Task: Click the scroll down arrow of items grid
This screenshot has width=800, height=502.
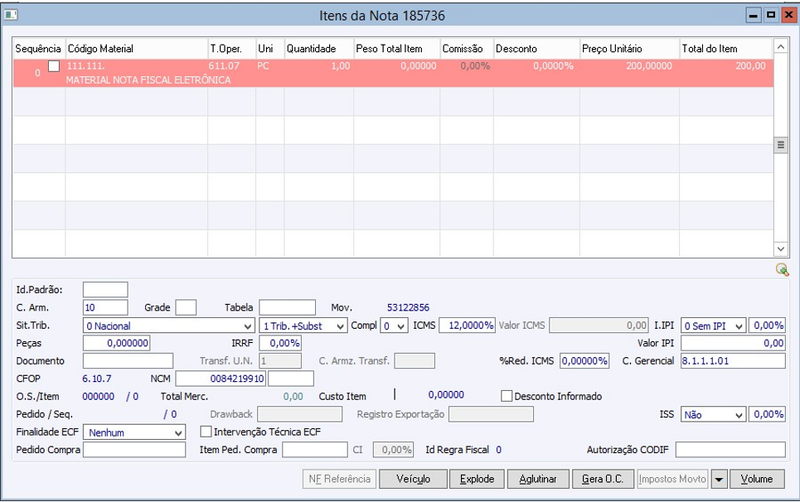Action: point(781,249)
